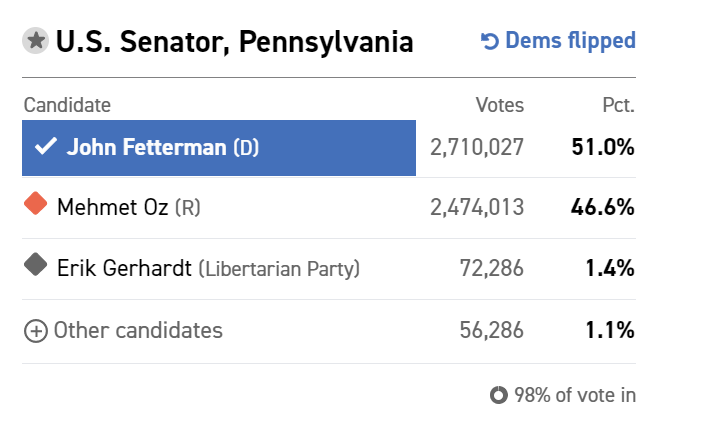This screenshot has width=704, height=447.
Task: Click Fetterman's 2,710,027 vote count
Action: click(477, 148)
